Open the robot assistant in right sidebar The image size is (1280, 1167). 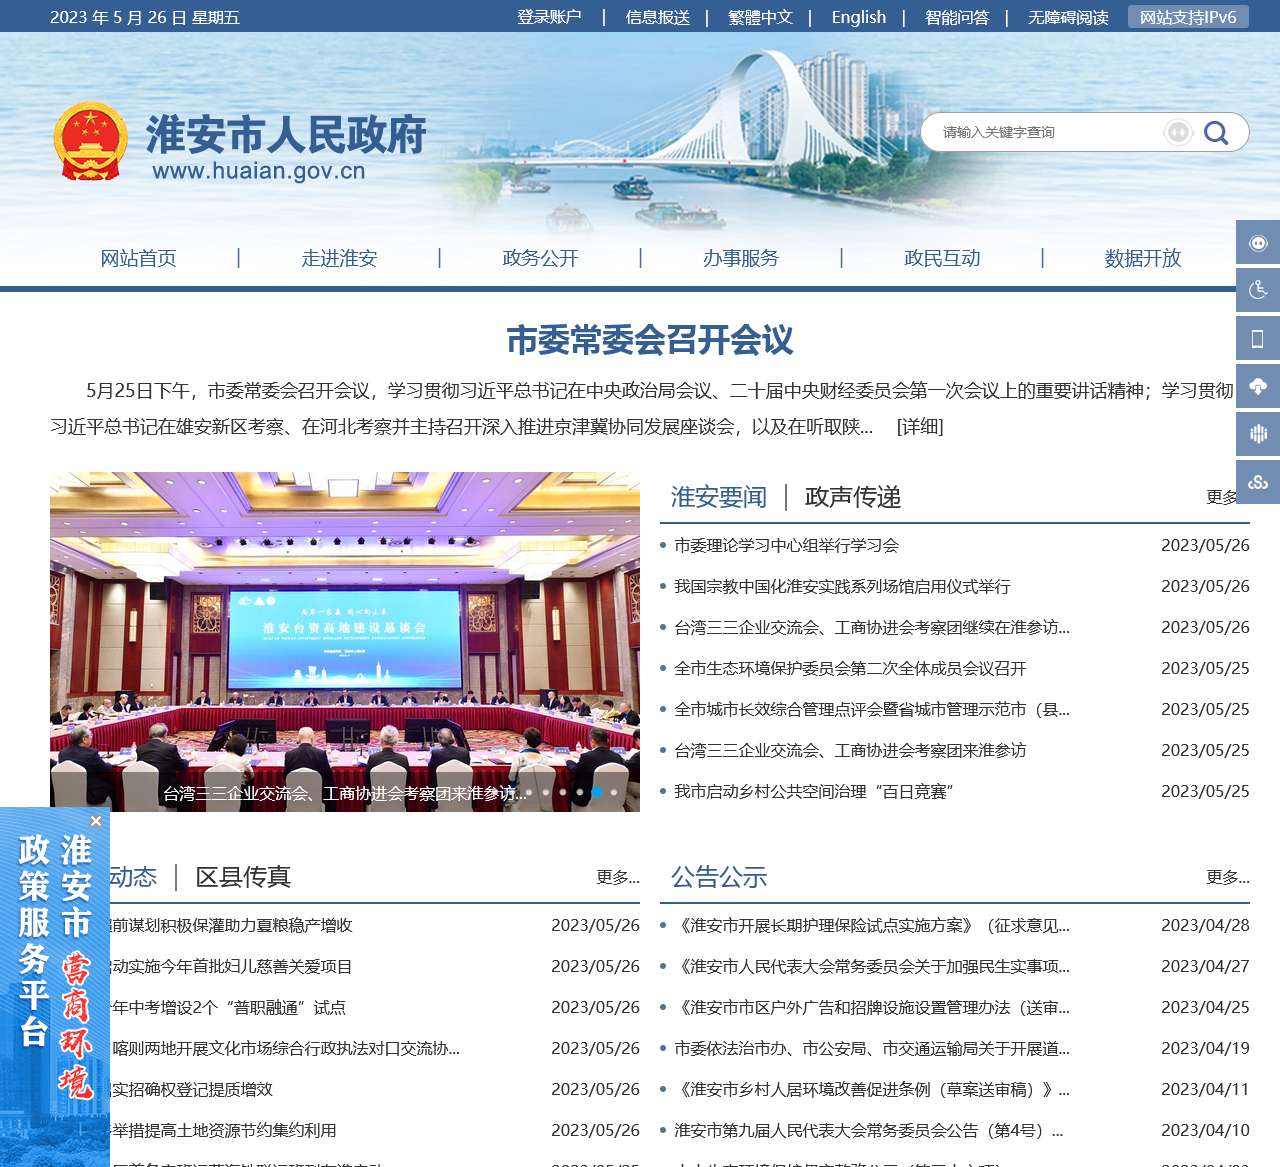(1258, 243)
